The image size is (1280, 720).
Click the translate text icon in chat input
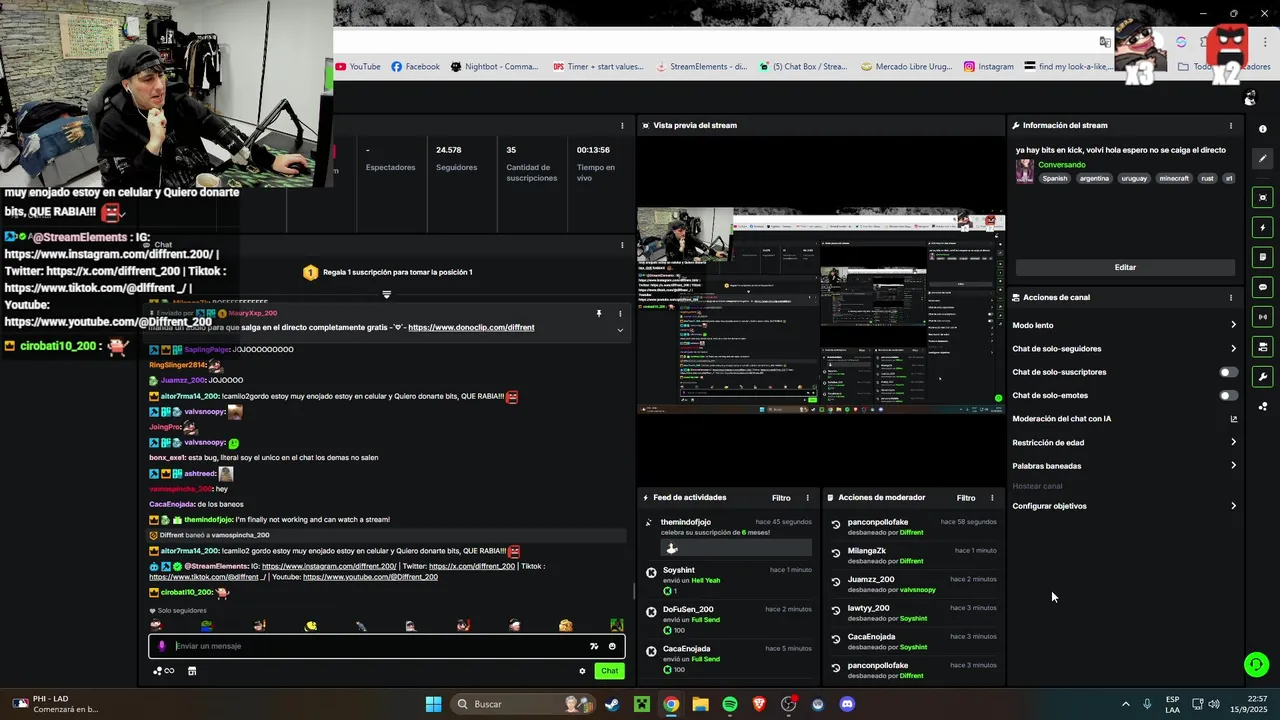pyautogui.click(x=594, y=646)
